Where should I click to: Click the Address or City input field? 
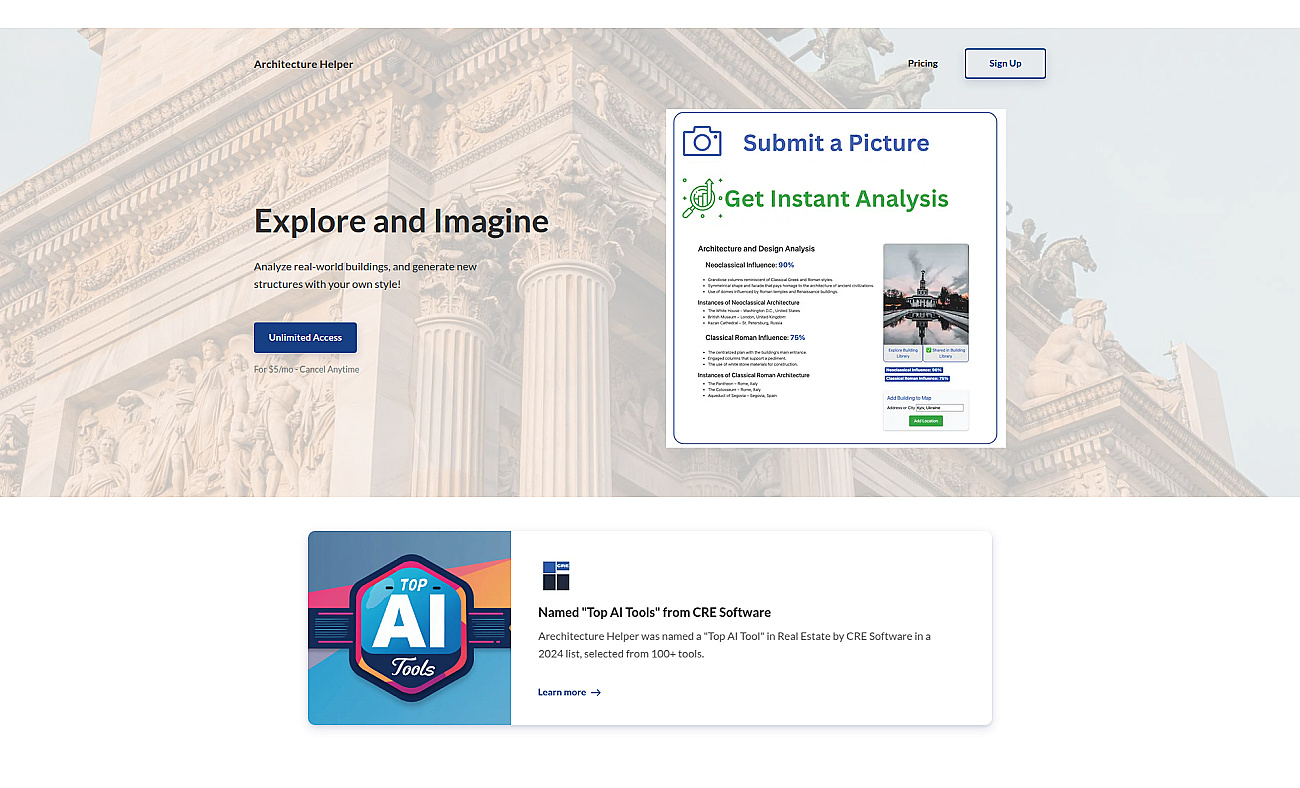[939, 408]
